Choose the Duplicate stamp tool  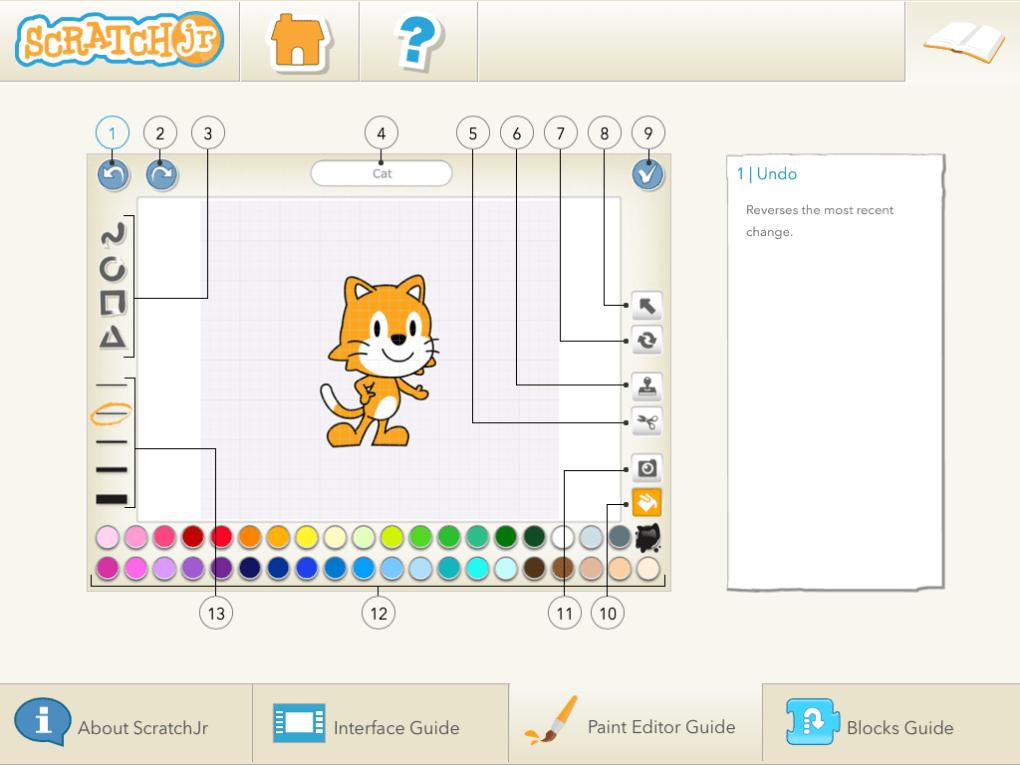click(647, 387)
